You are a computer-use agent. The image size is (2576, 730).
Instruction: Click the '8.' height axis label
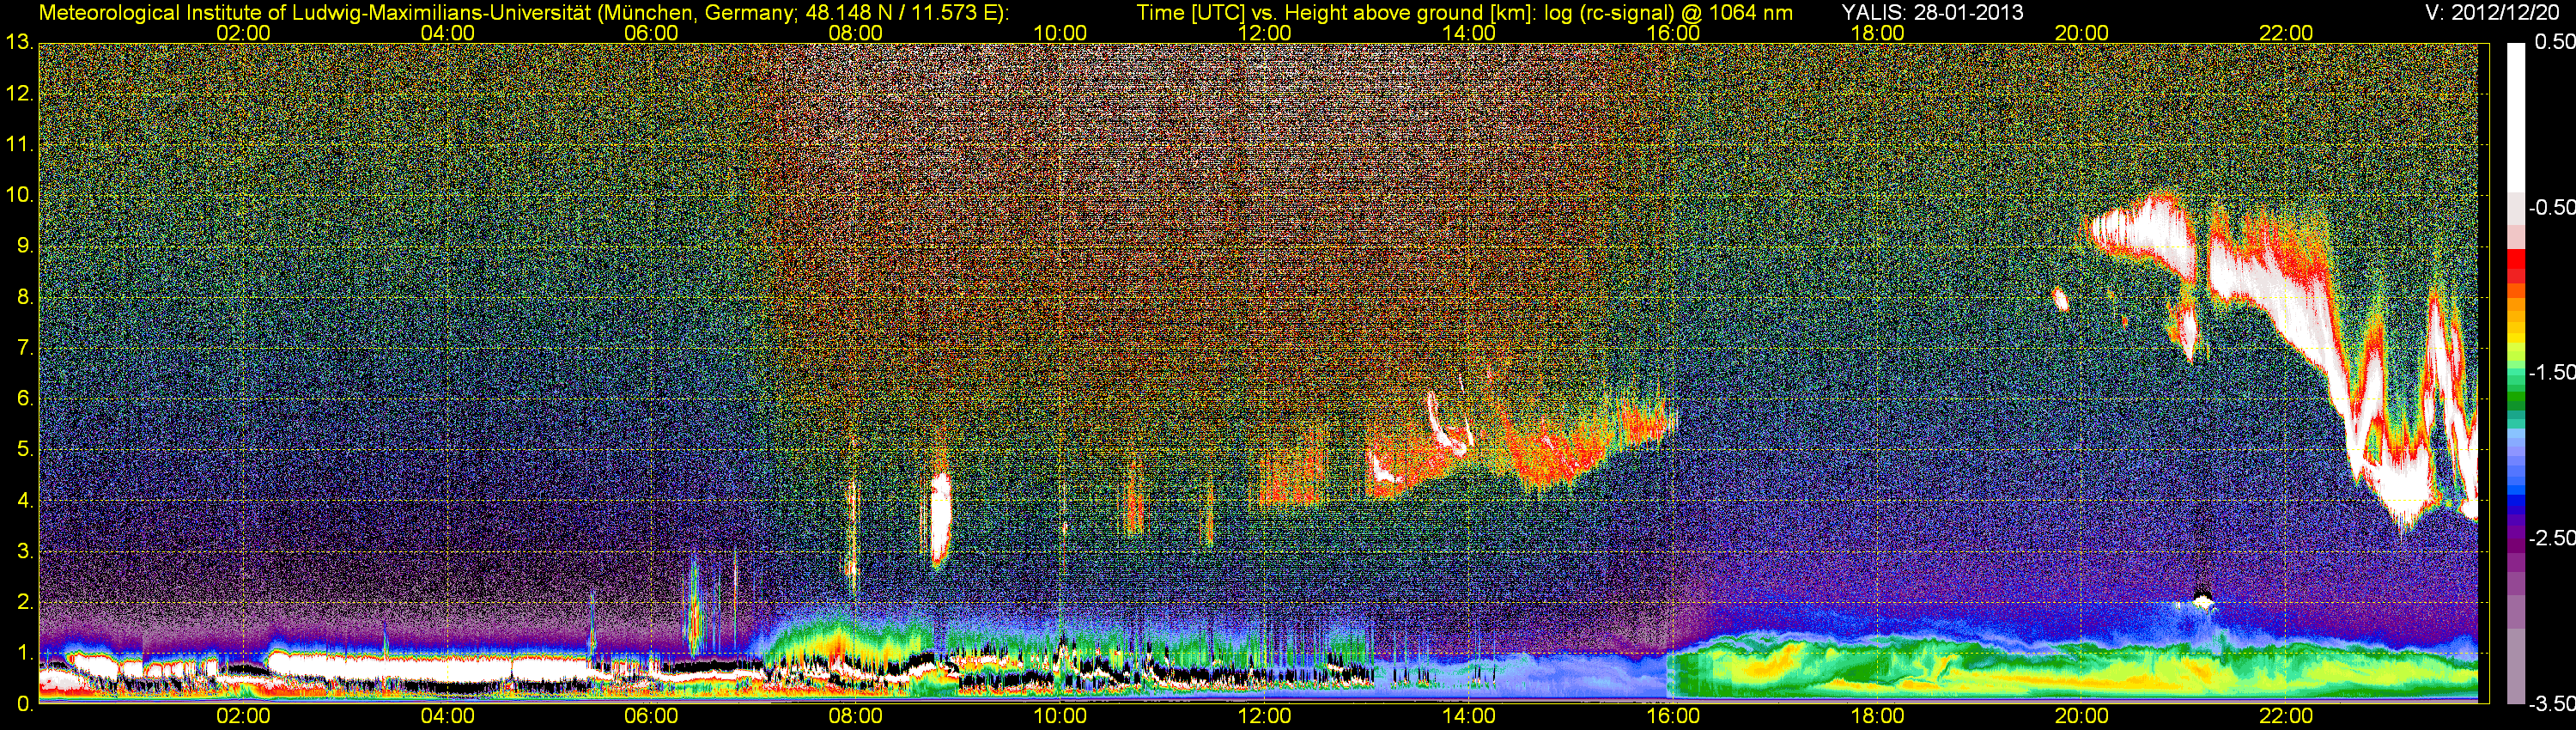click(x=24, y=297)
